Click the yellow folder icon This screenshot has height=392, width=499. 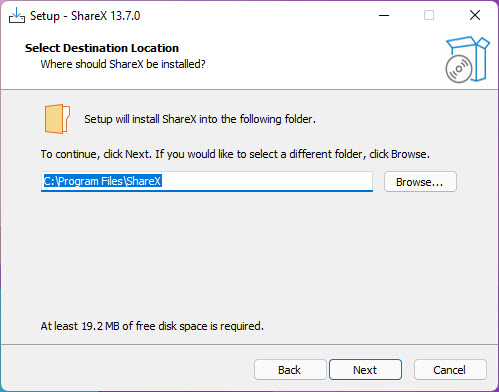(x=57, y=119)
